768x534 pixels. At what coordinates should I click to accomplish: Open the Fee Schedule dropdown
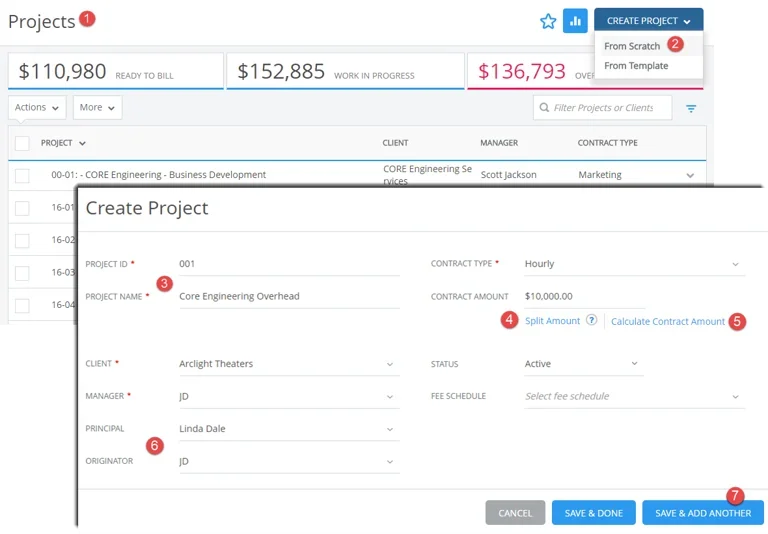pyautogui.click(x=634, y=396)
